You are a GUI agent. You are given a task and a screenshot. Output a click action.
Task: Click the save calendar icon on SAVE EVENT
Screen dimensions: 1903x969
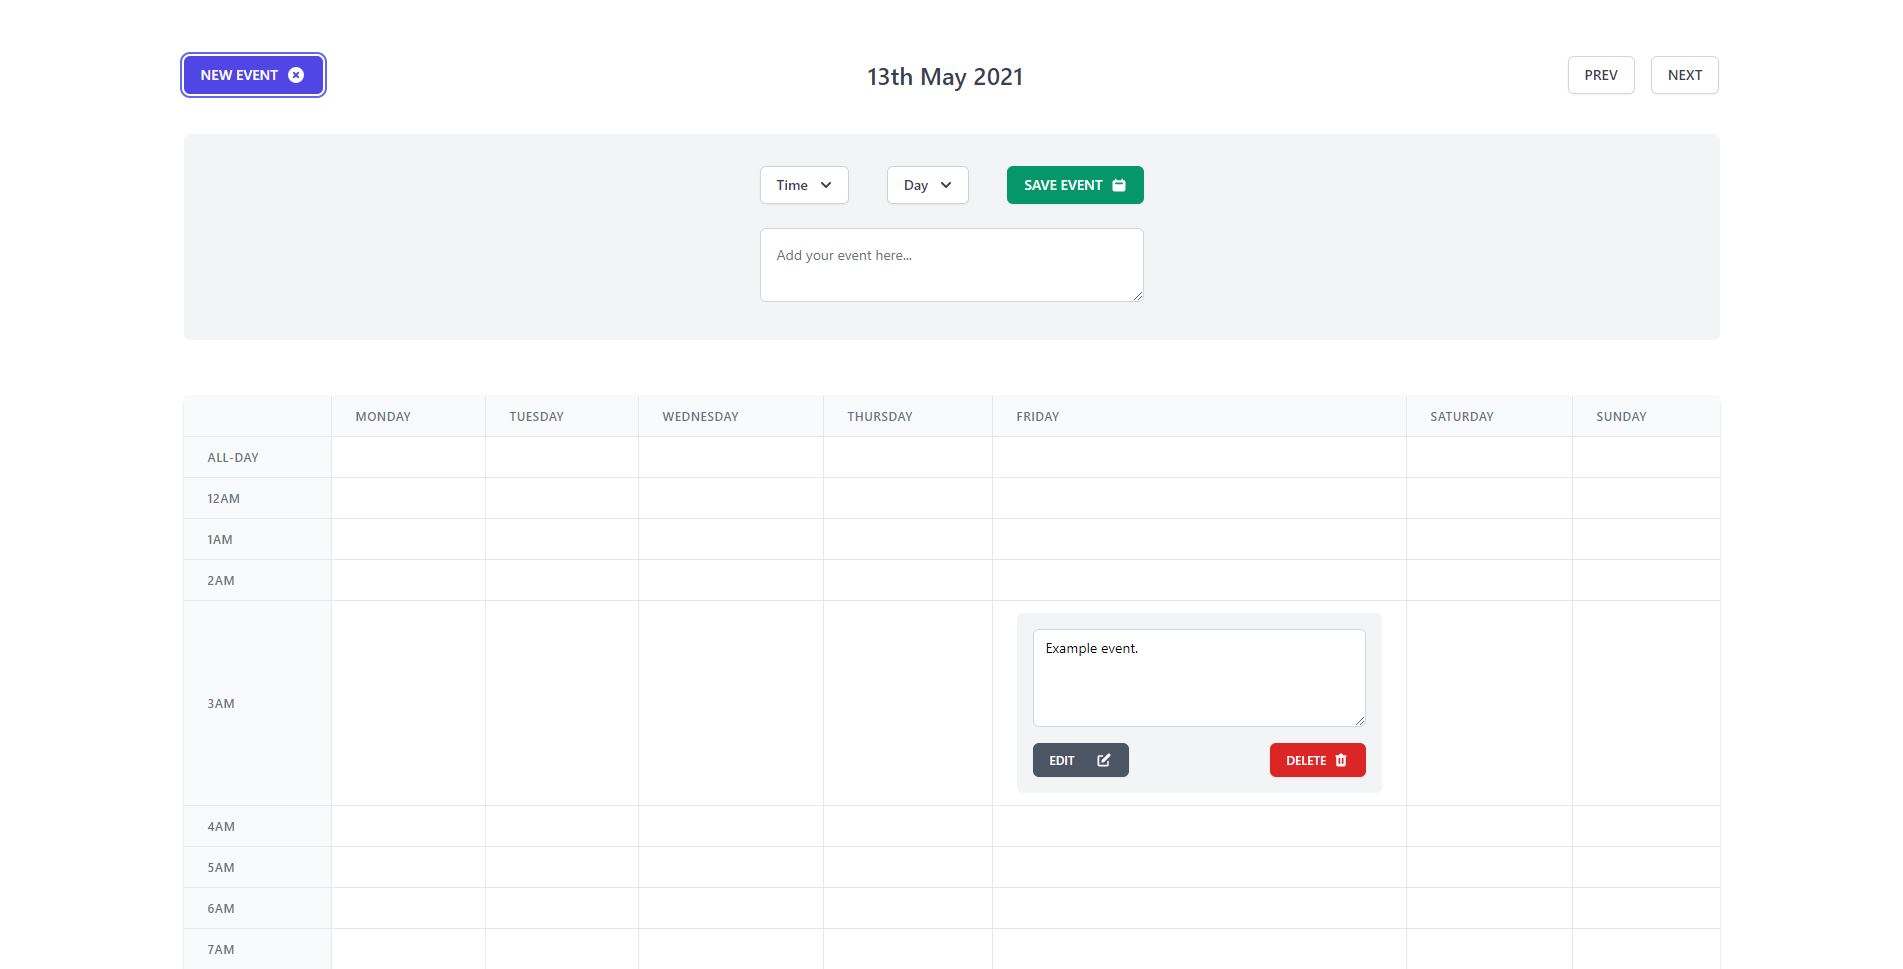1118,184
